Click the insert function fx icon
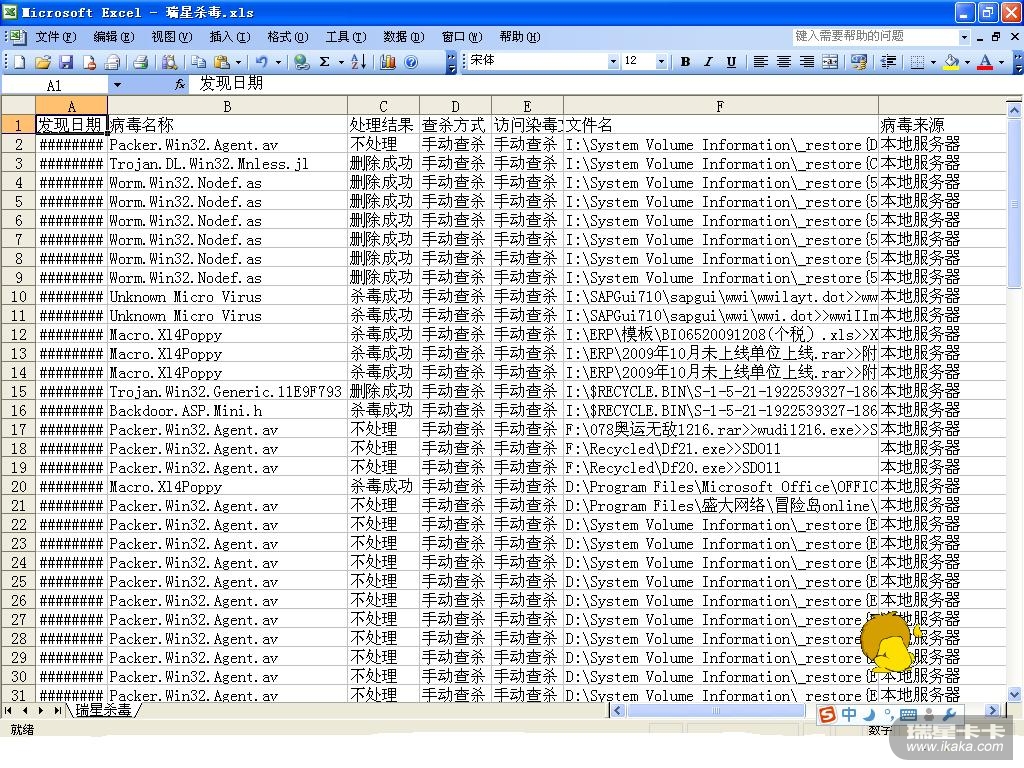Viewport: 1024px width, 768px height. [180, 85]
